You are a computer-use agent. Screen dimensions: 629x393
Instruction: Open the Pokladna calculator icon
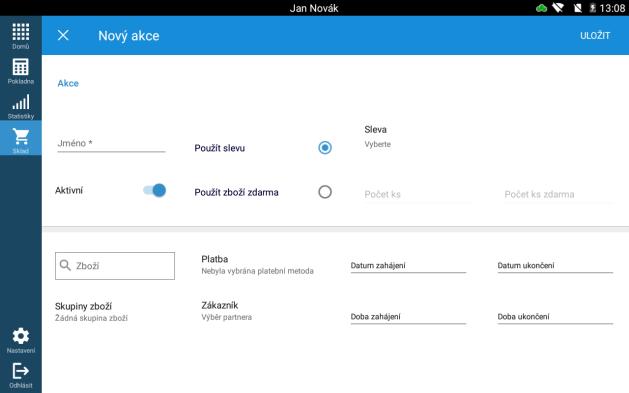tap(20, 67)
